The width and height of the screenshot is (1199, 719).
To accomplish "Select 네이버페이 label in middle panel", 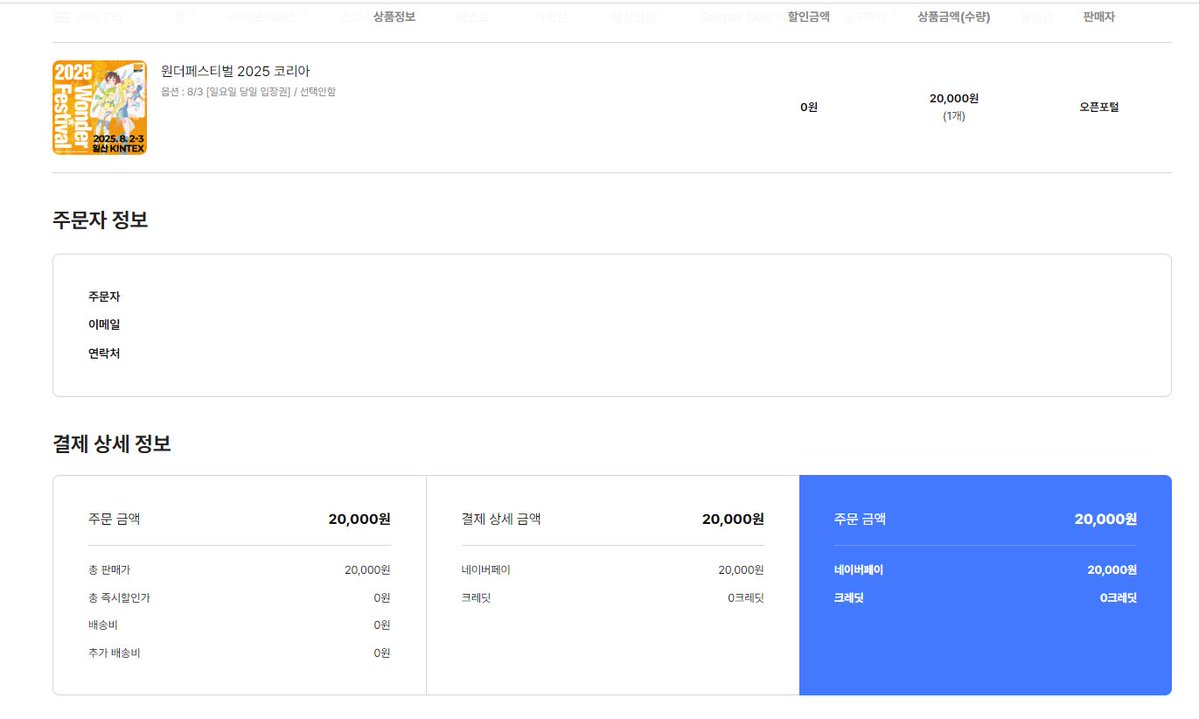I will pos(486,570).
